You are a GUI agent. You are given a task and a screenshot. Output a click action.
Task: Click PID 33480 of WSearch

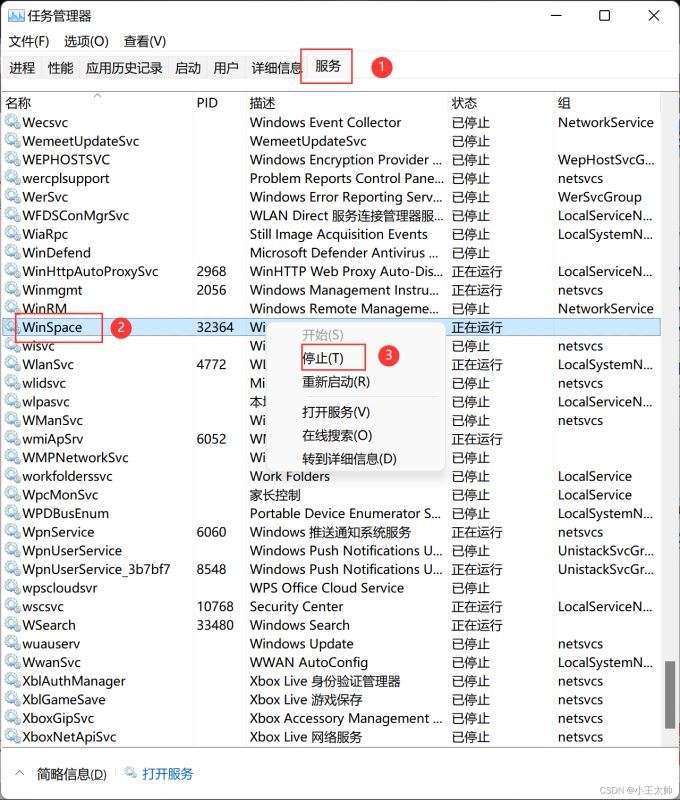215,625
